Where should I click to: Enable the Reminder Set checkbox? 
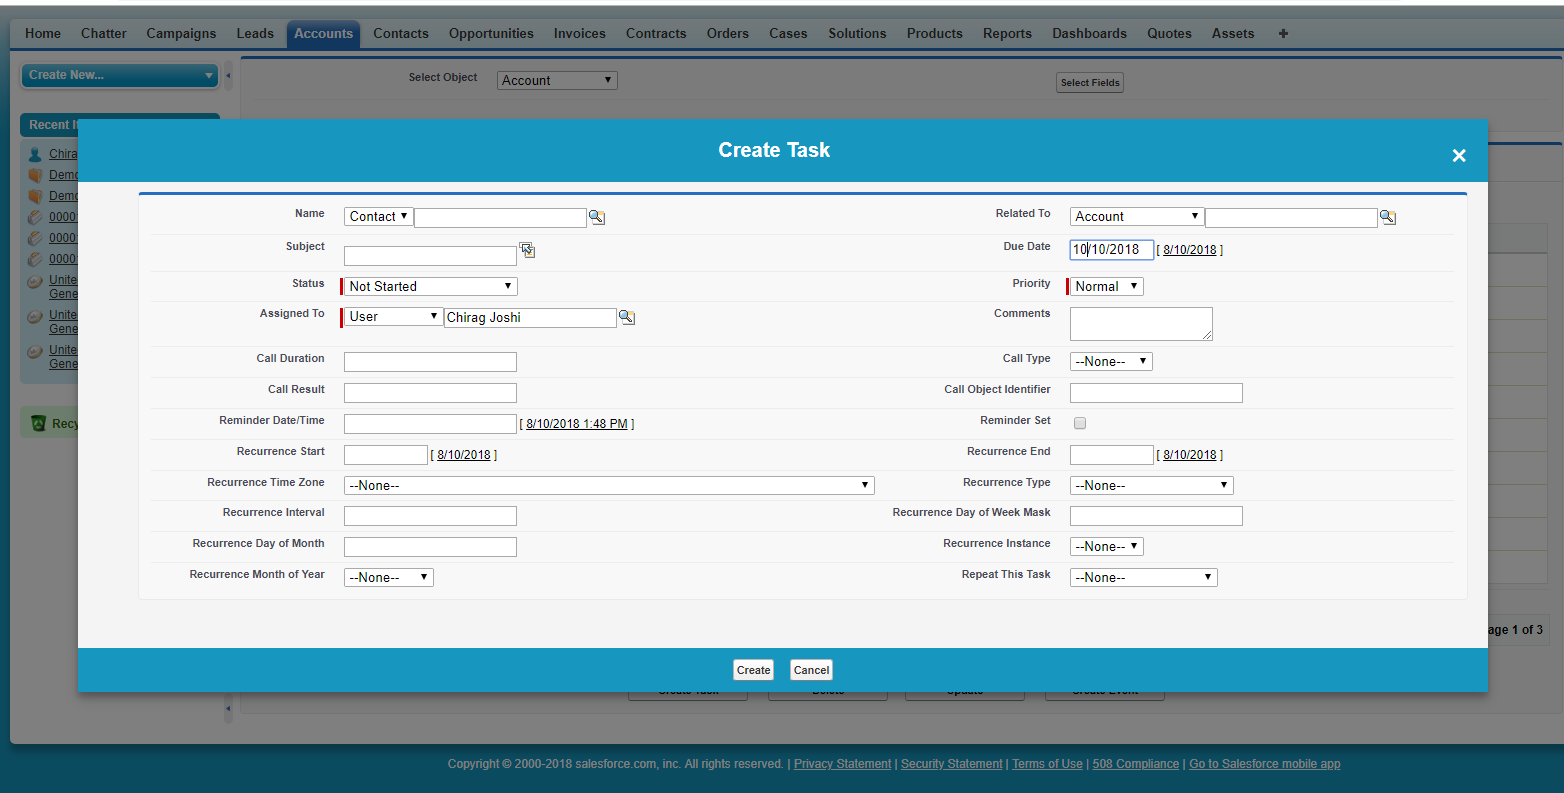(x=1080, y=423)
